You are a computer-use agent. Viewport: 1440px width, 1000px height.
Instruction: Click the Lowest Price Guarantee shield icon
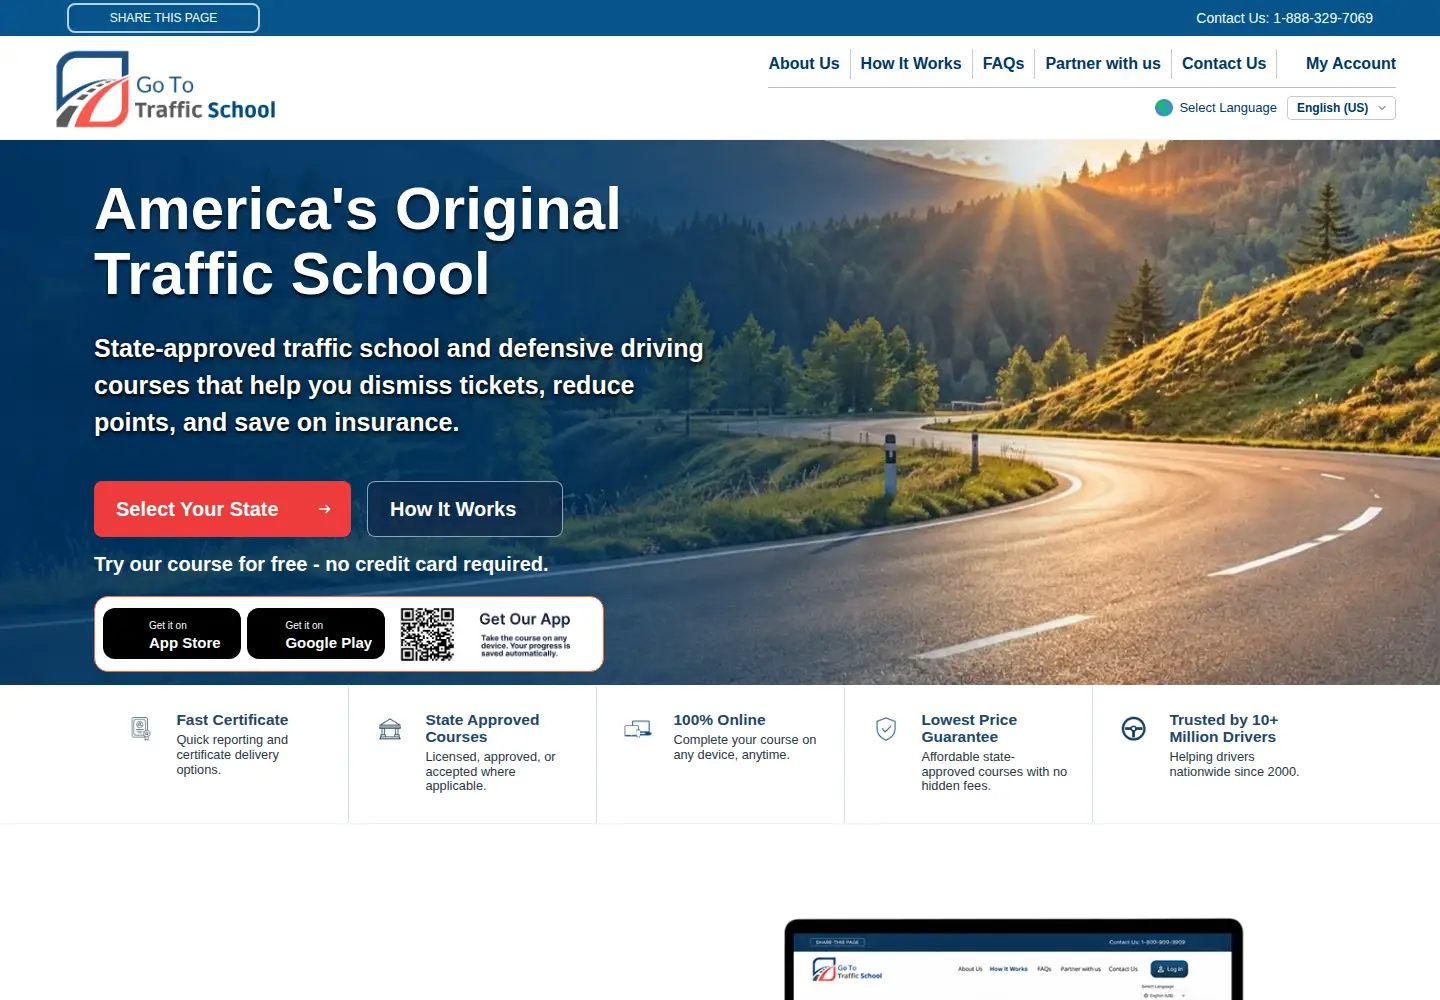pos(886,729)
